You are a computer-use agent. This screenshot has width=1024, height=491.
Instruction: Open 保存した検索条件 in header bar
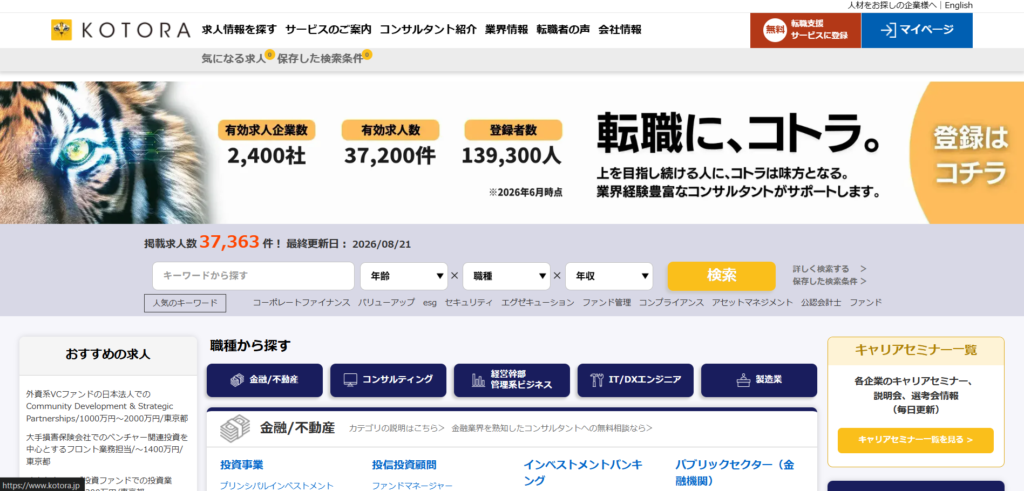pyautogui.click(x=319, y=58)
